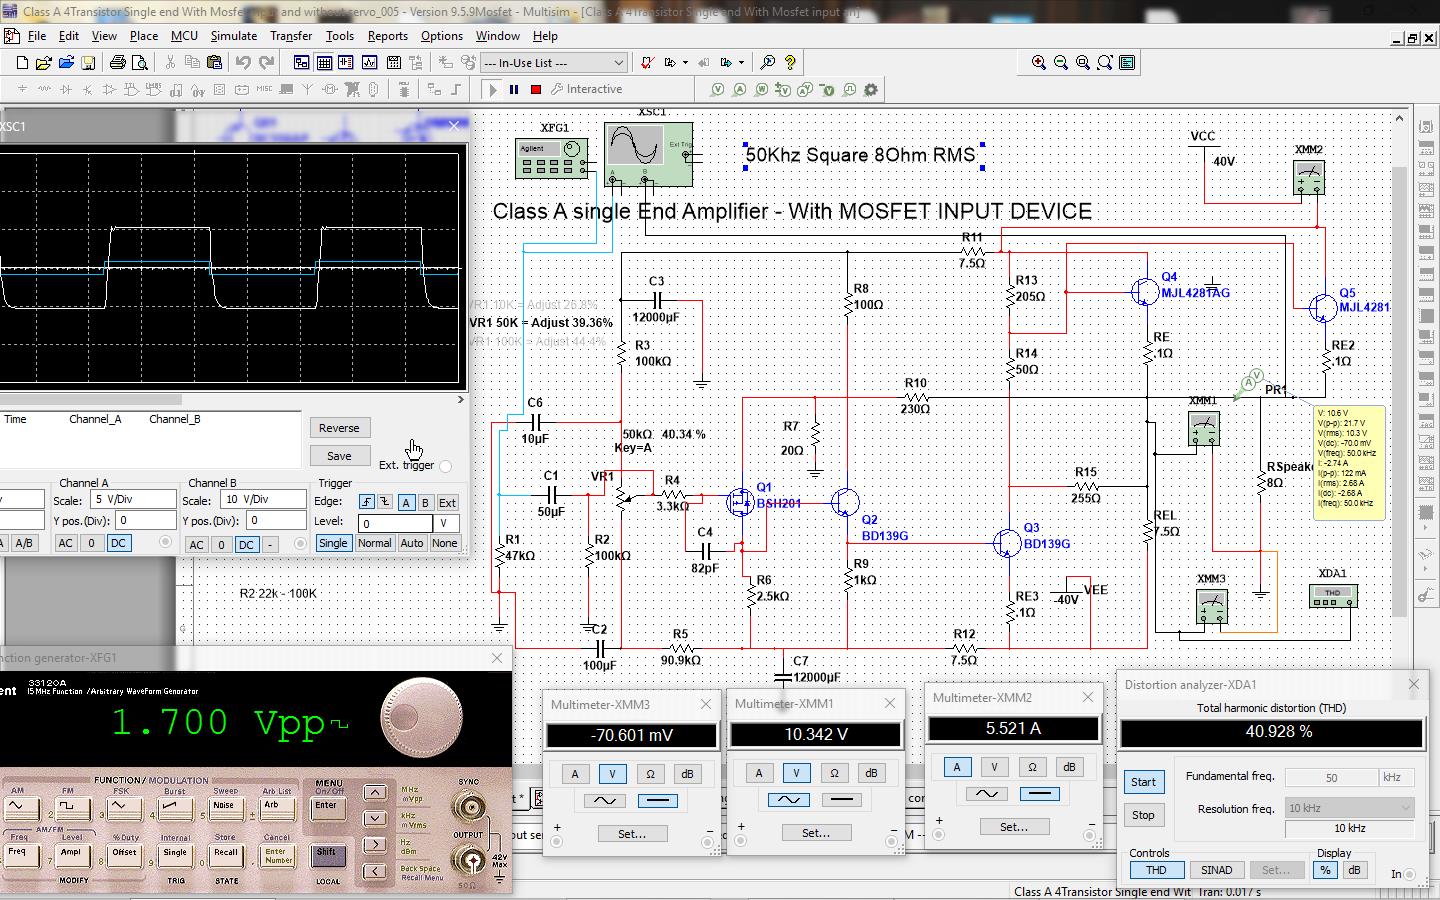Click the XSC1 oscilloscope instrument on schematic
1440x900 pixels.
tap(648, 154)
